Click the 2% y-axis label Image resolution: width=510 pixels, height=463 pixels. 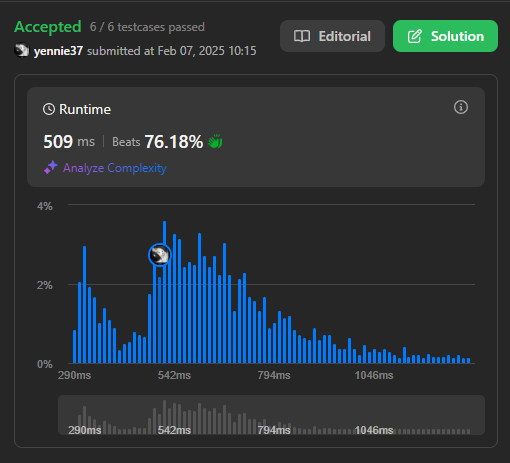click(45, 285)
